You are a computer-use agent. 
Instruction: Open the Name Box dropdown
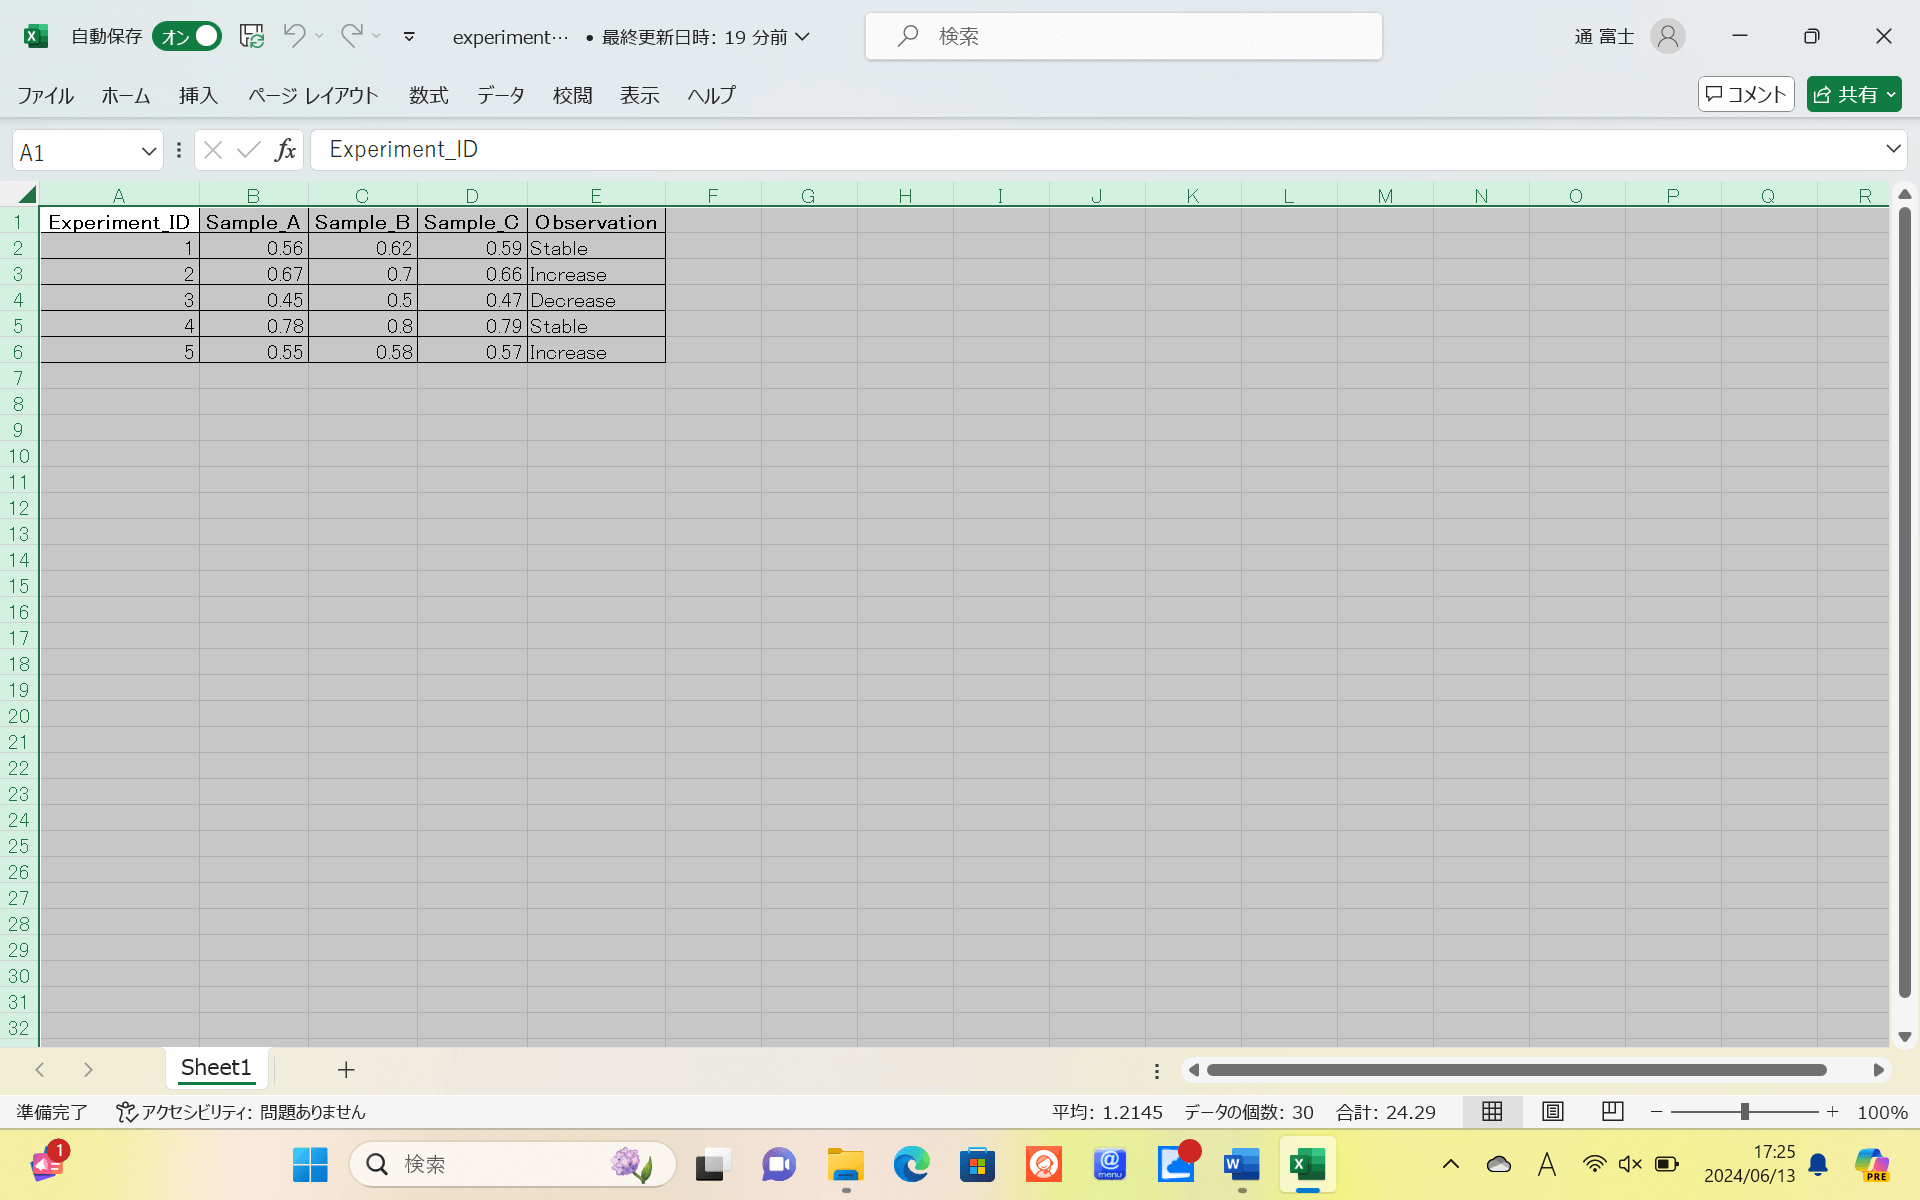point(148,150)
